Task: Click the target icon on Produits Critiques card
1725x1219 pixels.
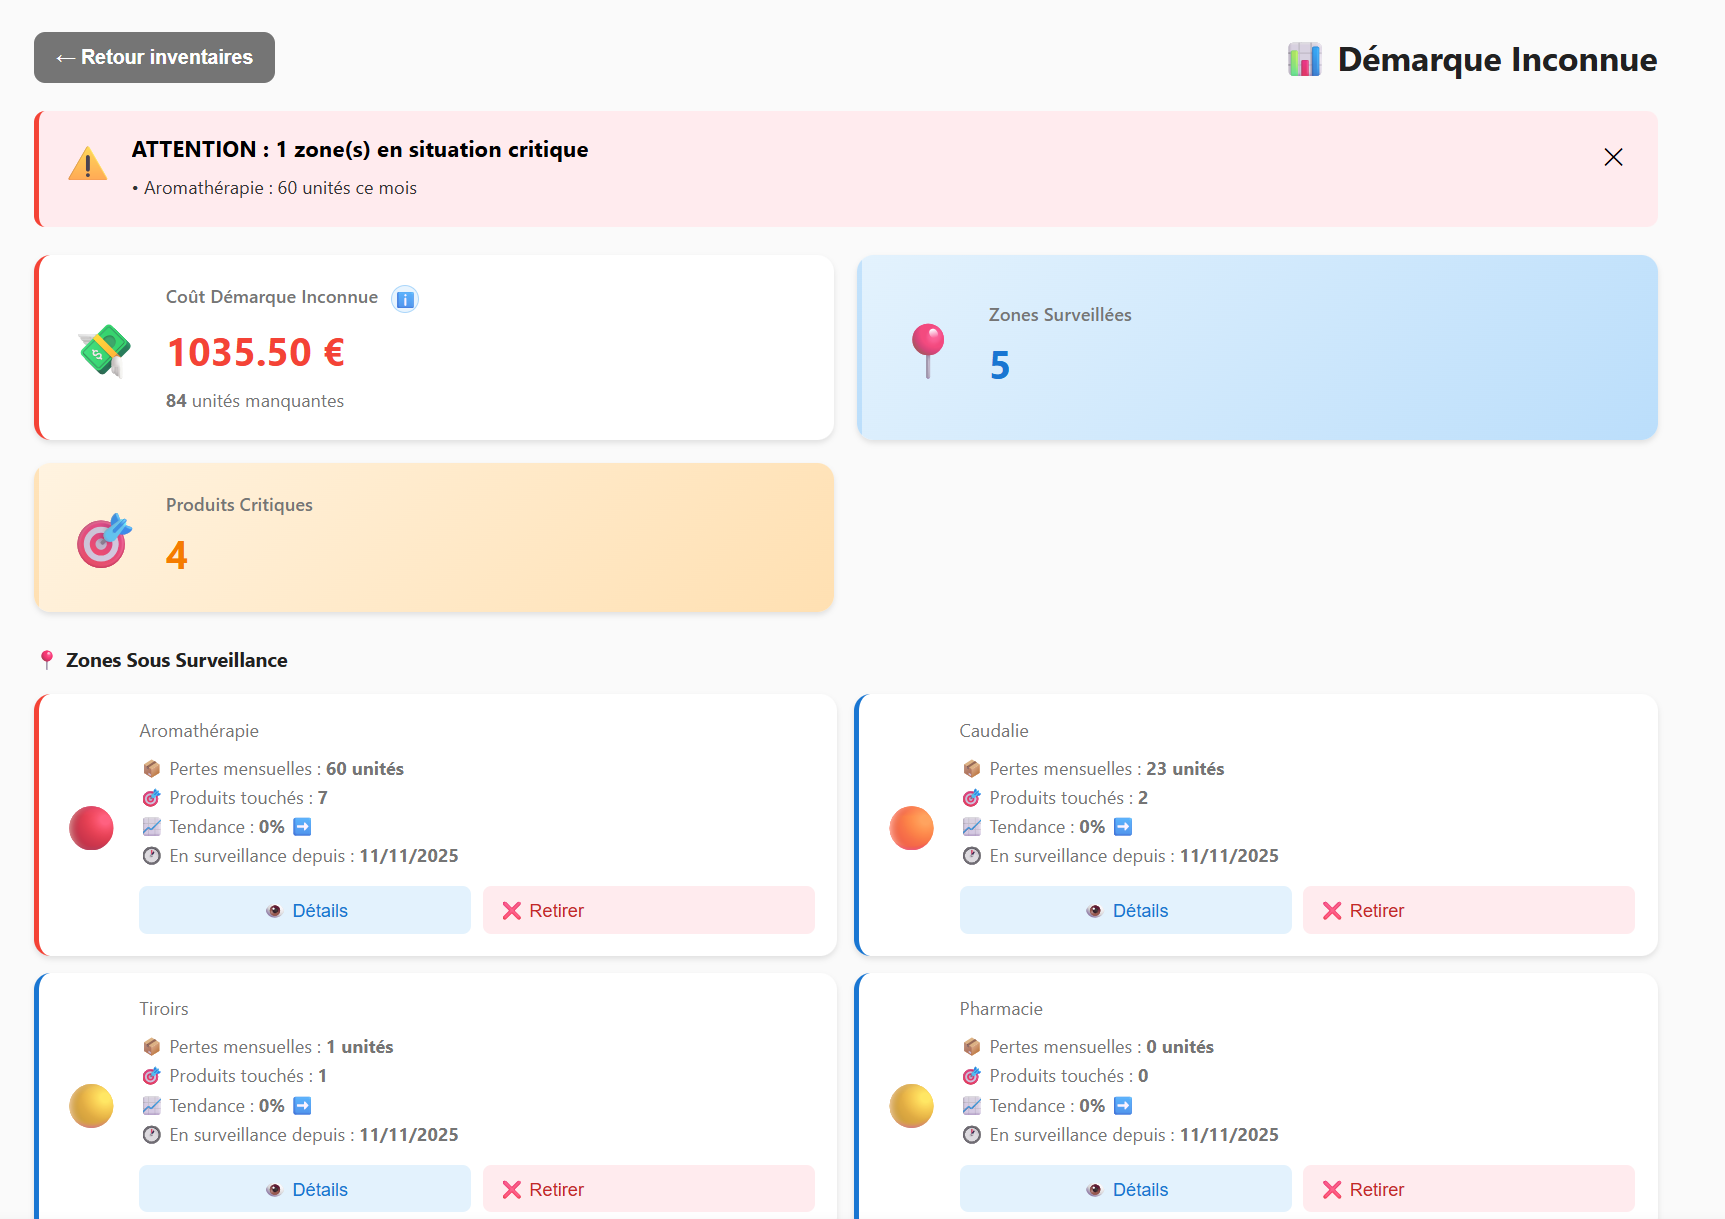Action: coord(101,540)
